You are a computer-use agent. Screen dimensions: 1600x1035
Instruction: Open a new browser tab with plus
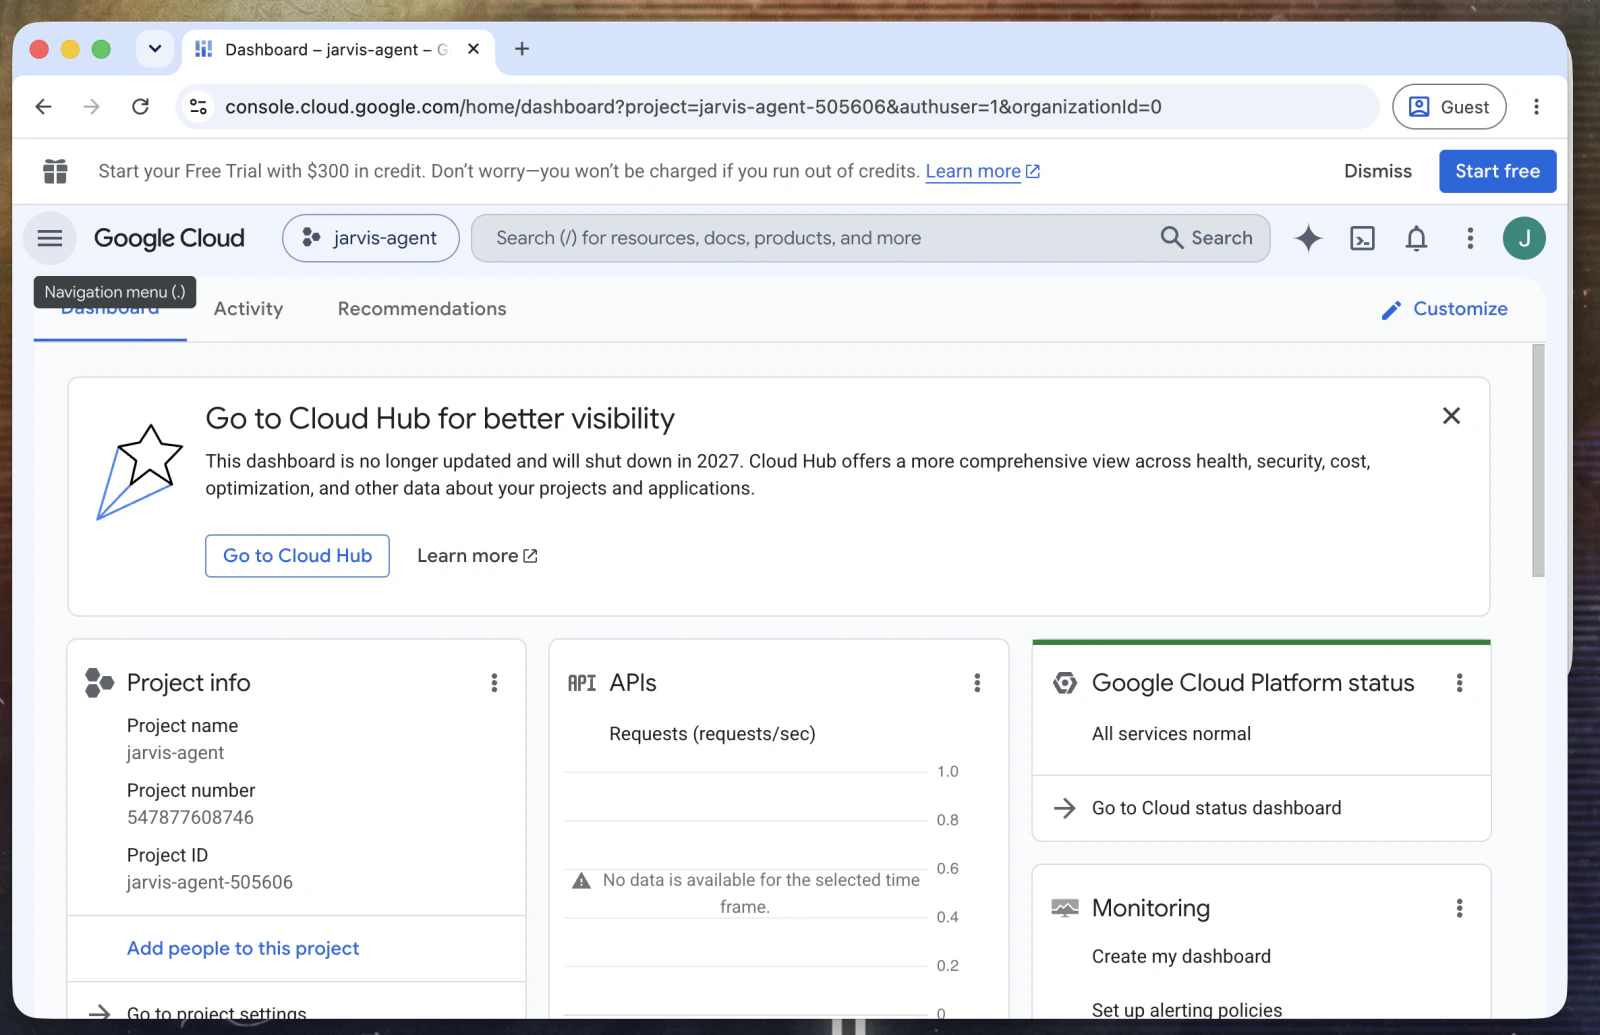tap(522, 49)
